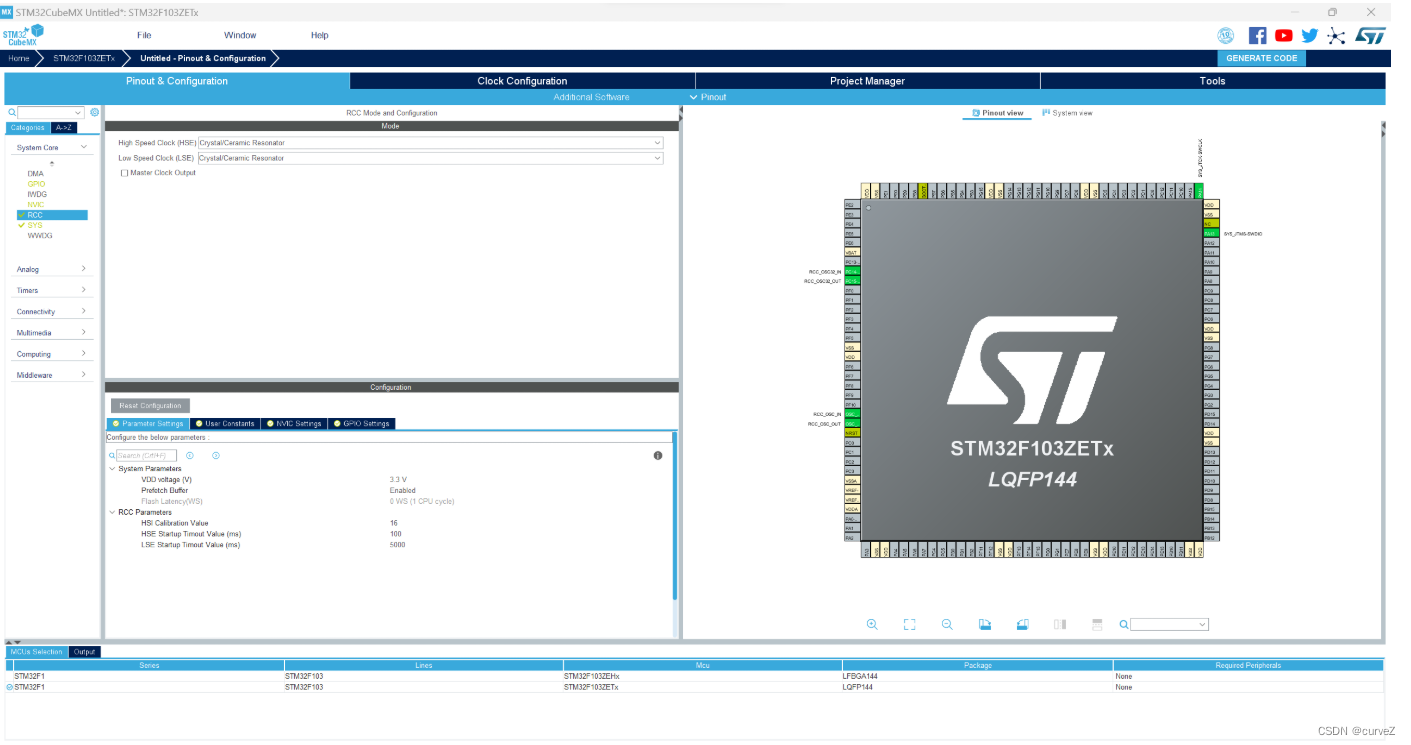
Task: Select GPIO in System Core
Action: point(36,184)
